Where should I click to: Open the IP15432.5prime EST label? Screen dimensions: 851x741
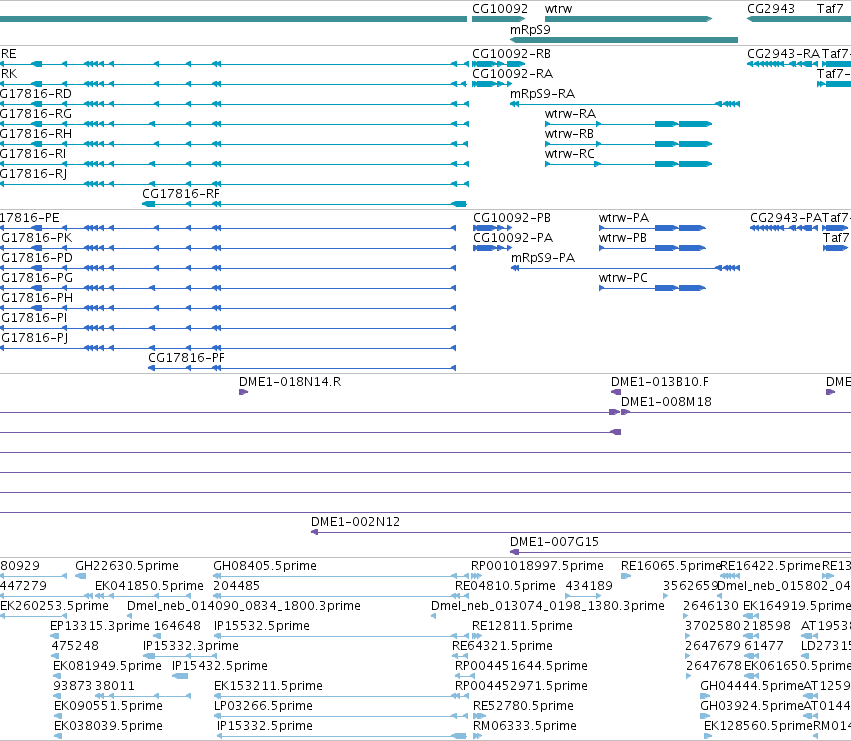tap(220, 666)
